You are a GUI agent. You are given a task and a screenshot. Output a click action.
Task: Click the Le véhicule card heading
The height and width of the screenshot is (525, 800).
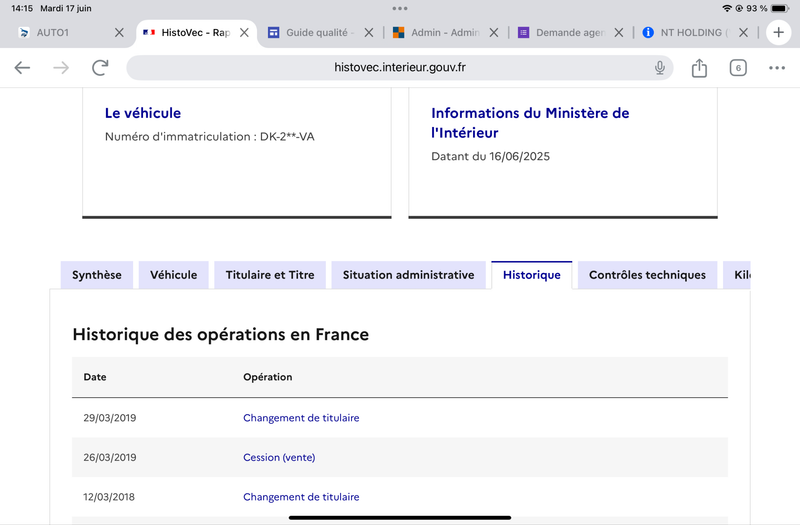[x=143, y=113]
